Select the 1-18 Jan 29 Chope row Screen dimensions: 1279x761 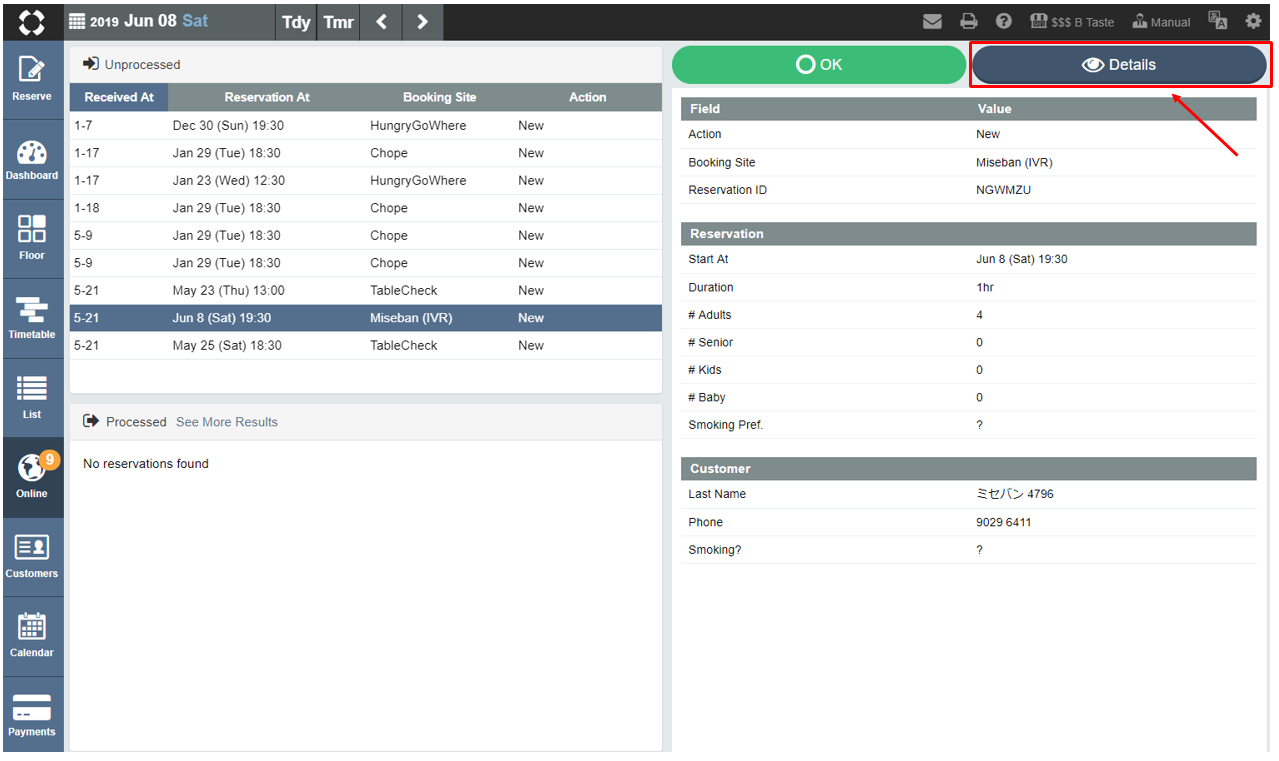coord(366,208)
